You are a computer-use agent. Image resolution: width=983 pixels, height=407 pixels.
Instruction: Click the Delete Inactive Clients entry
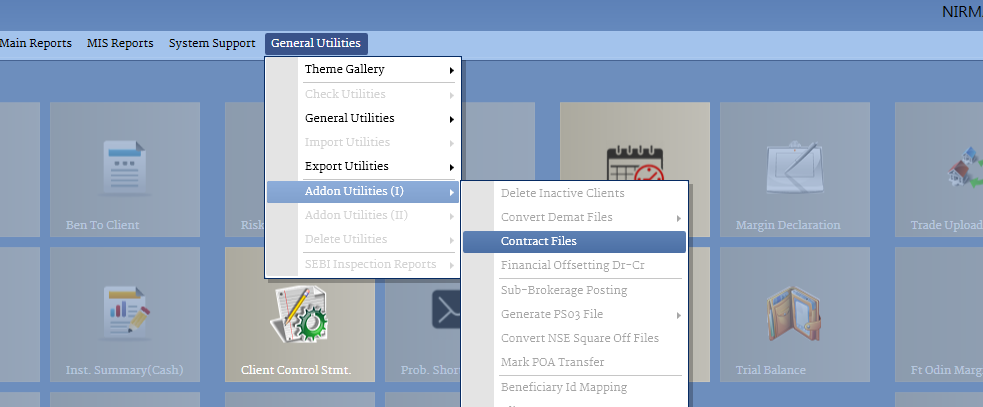562,193
